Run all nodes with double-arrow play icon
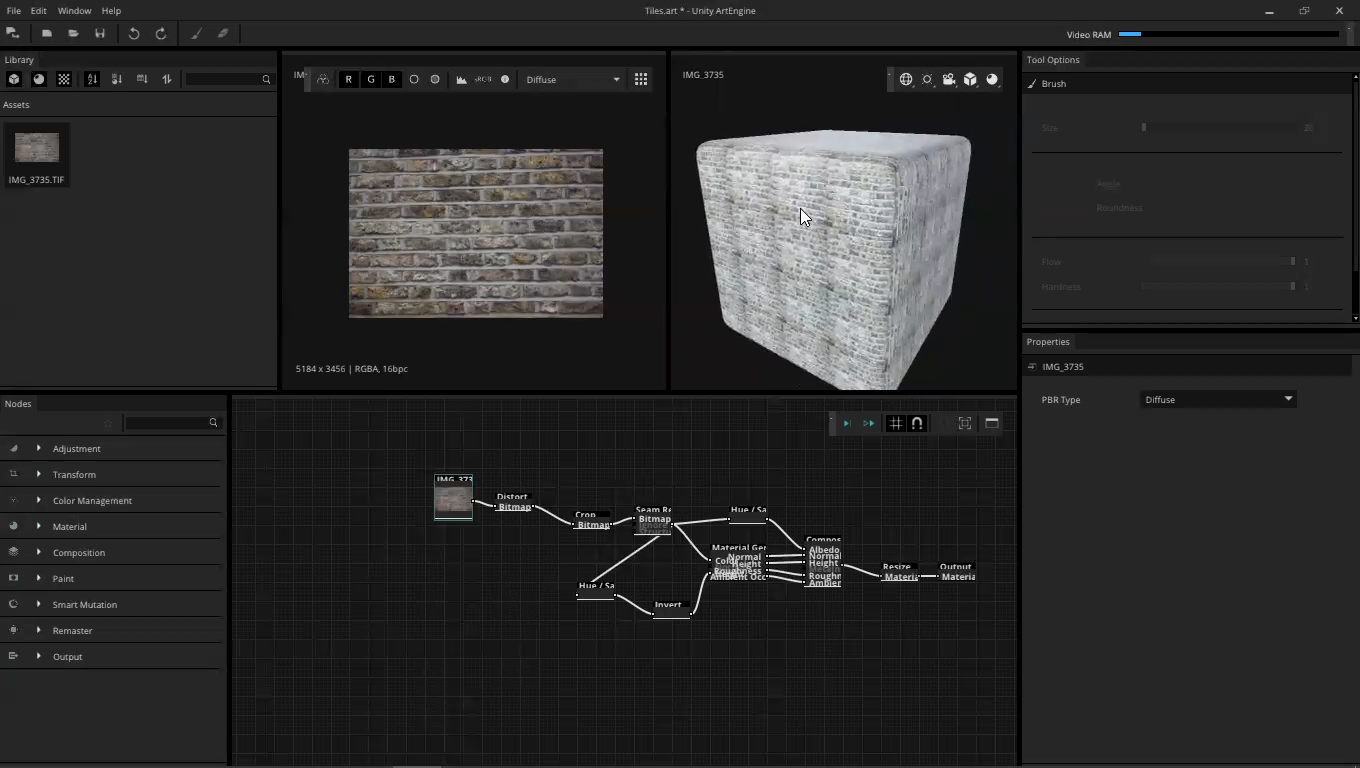The width and height of the screenshot is (1360, 768). point(868,423)
